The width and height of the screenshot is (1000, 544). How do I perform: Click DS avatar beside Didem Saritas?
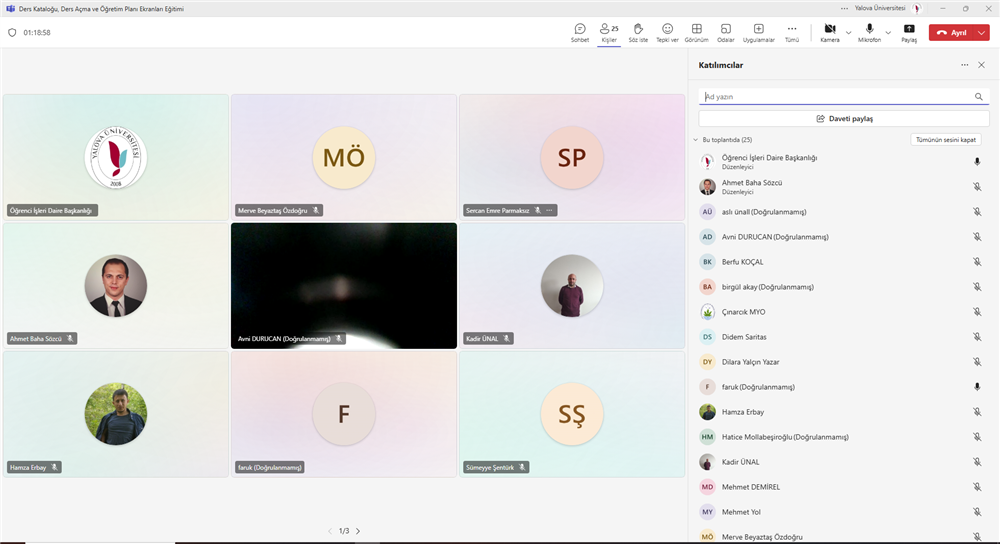[707, 337]
